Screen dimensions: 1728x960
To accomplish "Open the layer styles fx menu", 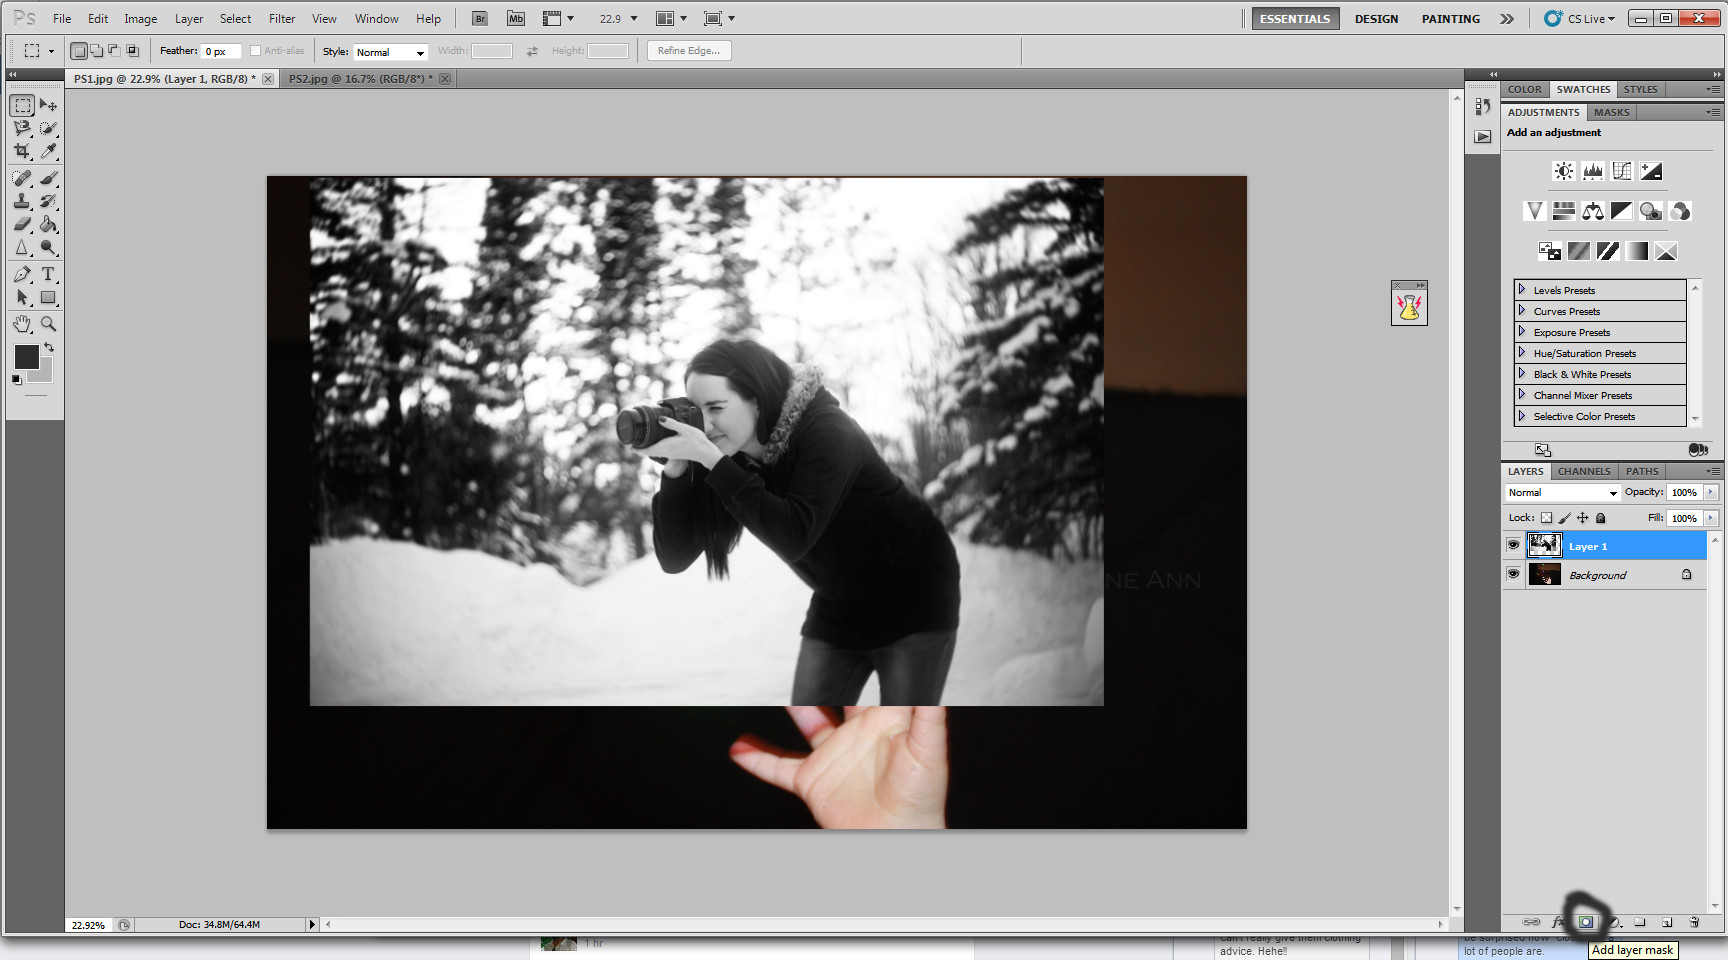I will 1558,922.
